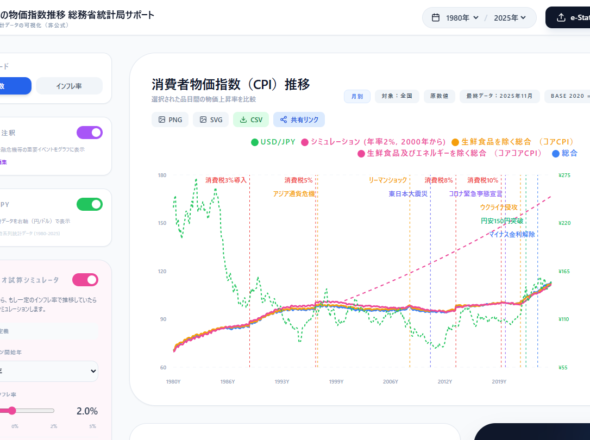Click the 消費者物価指数（CPI）推移 chart title
590x440 pixels.
(231, 84)
